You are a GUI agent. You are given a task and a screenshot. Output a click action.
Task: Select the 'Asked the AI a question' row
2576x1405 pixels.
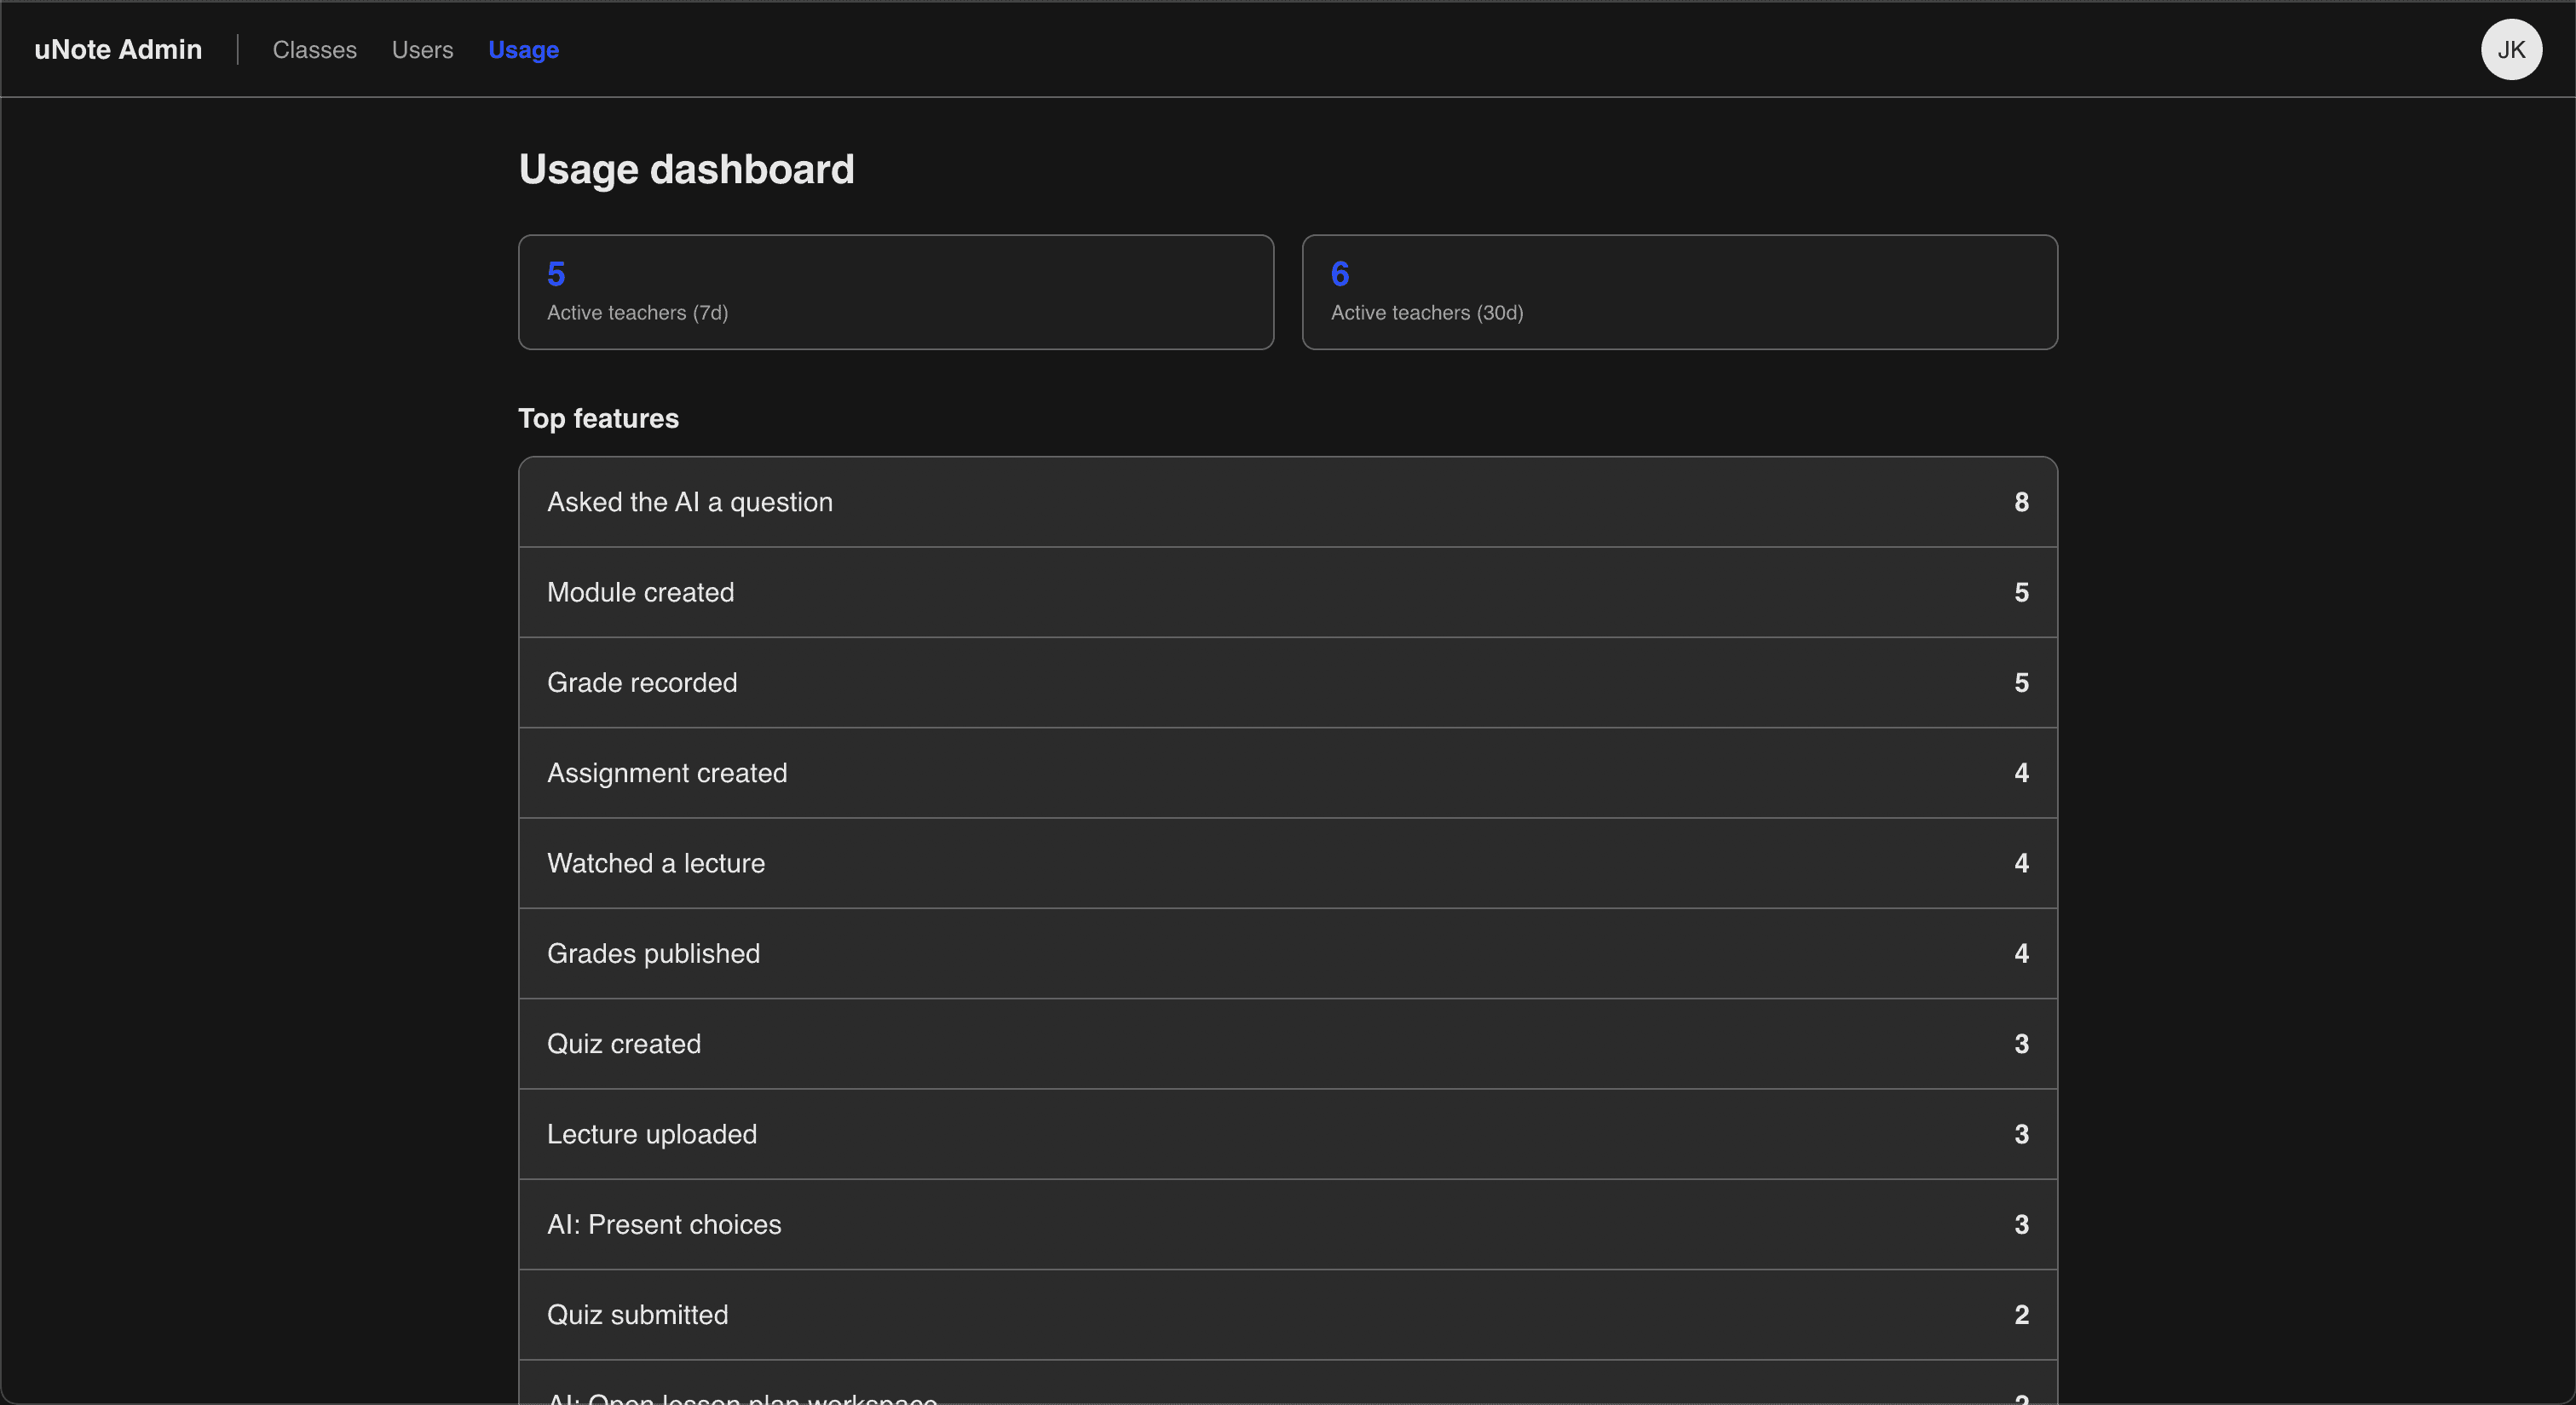coord(1287,502)
